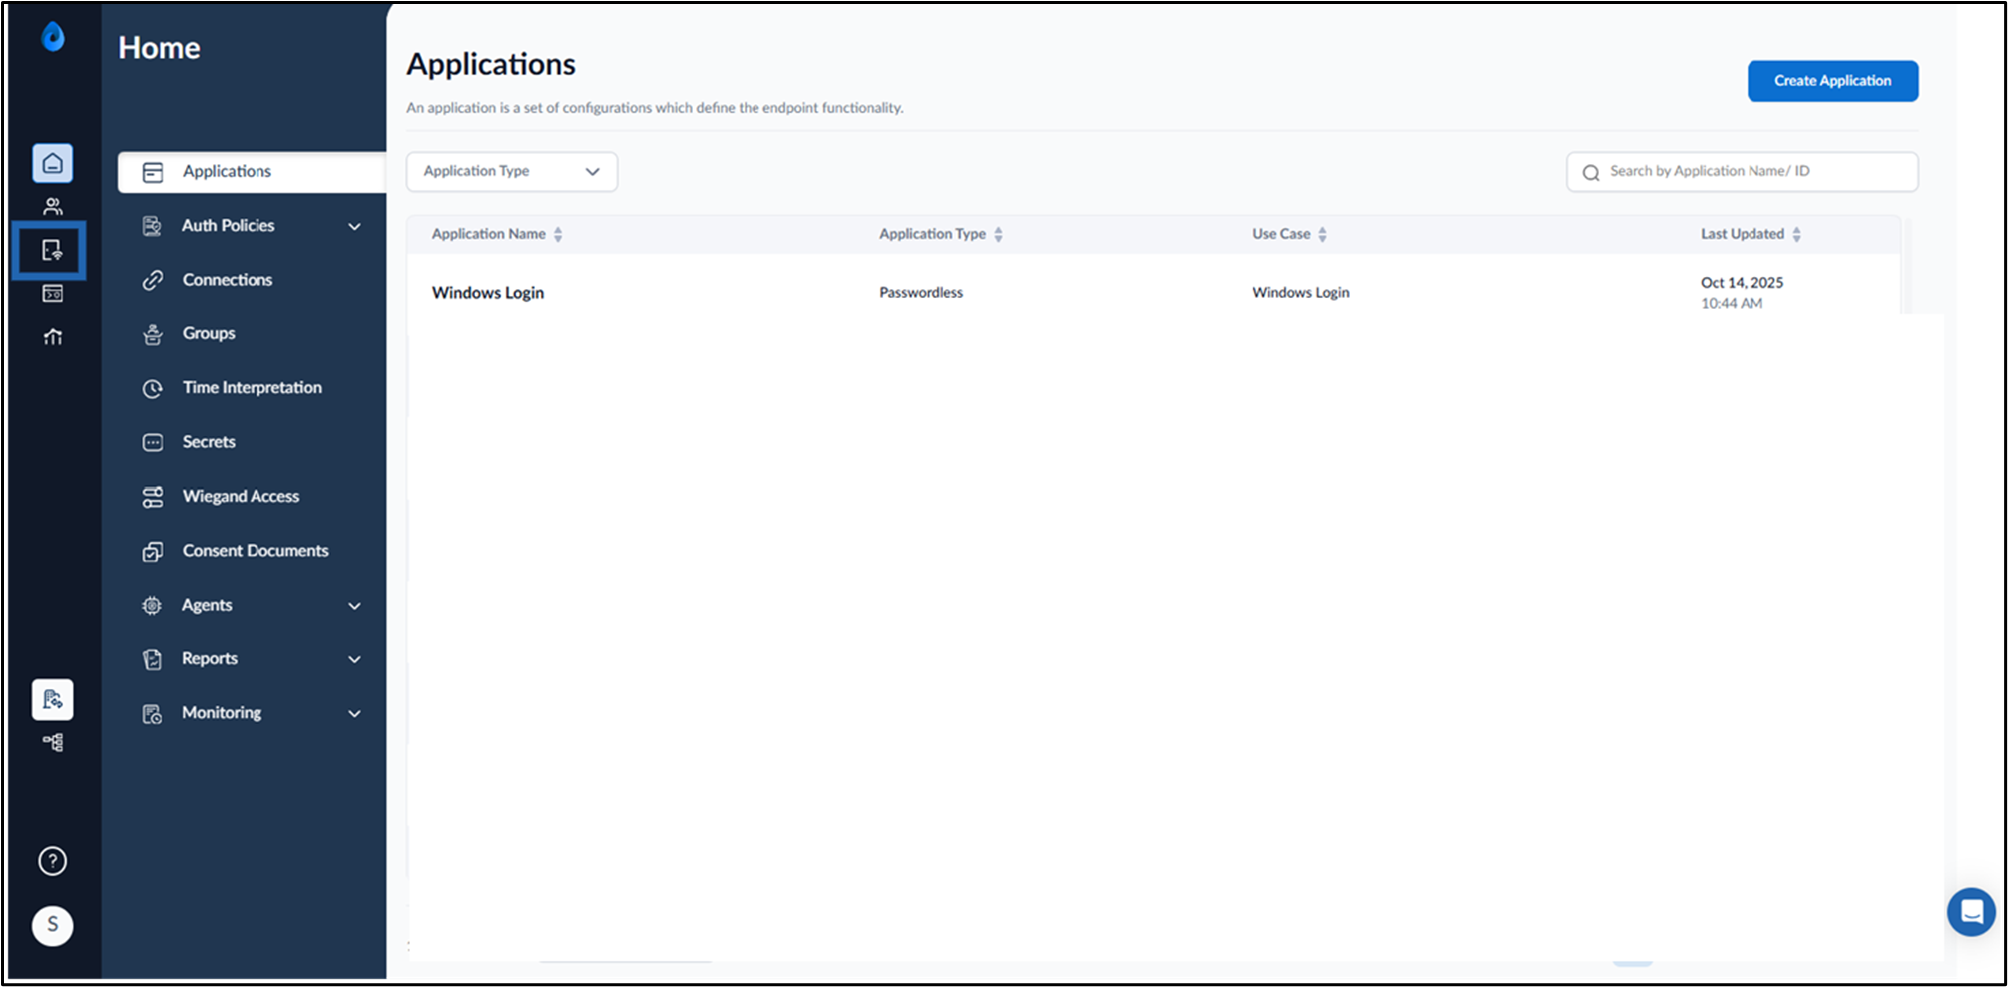Open the hierarchy tree icon in left rail
The width and height of the screenshot is (2008, 987).
[53, 742]
